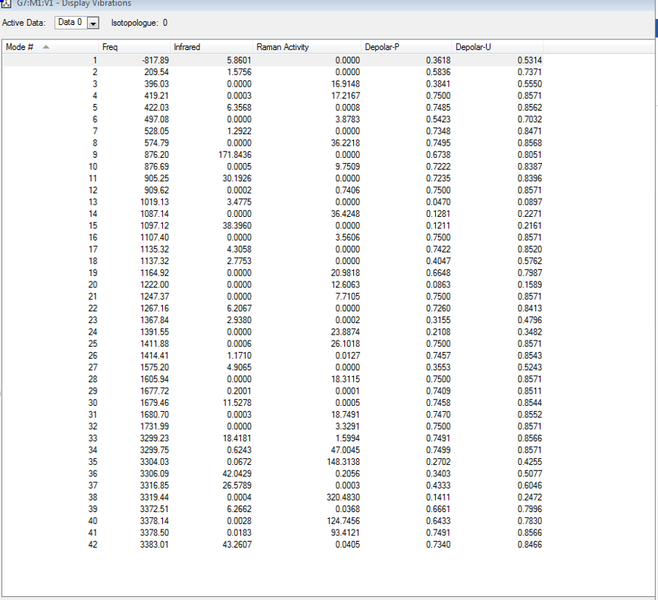Select Raman activity value 320.4830

pyautogui.click(x=343, y=497)
